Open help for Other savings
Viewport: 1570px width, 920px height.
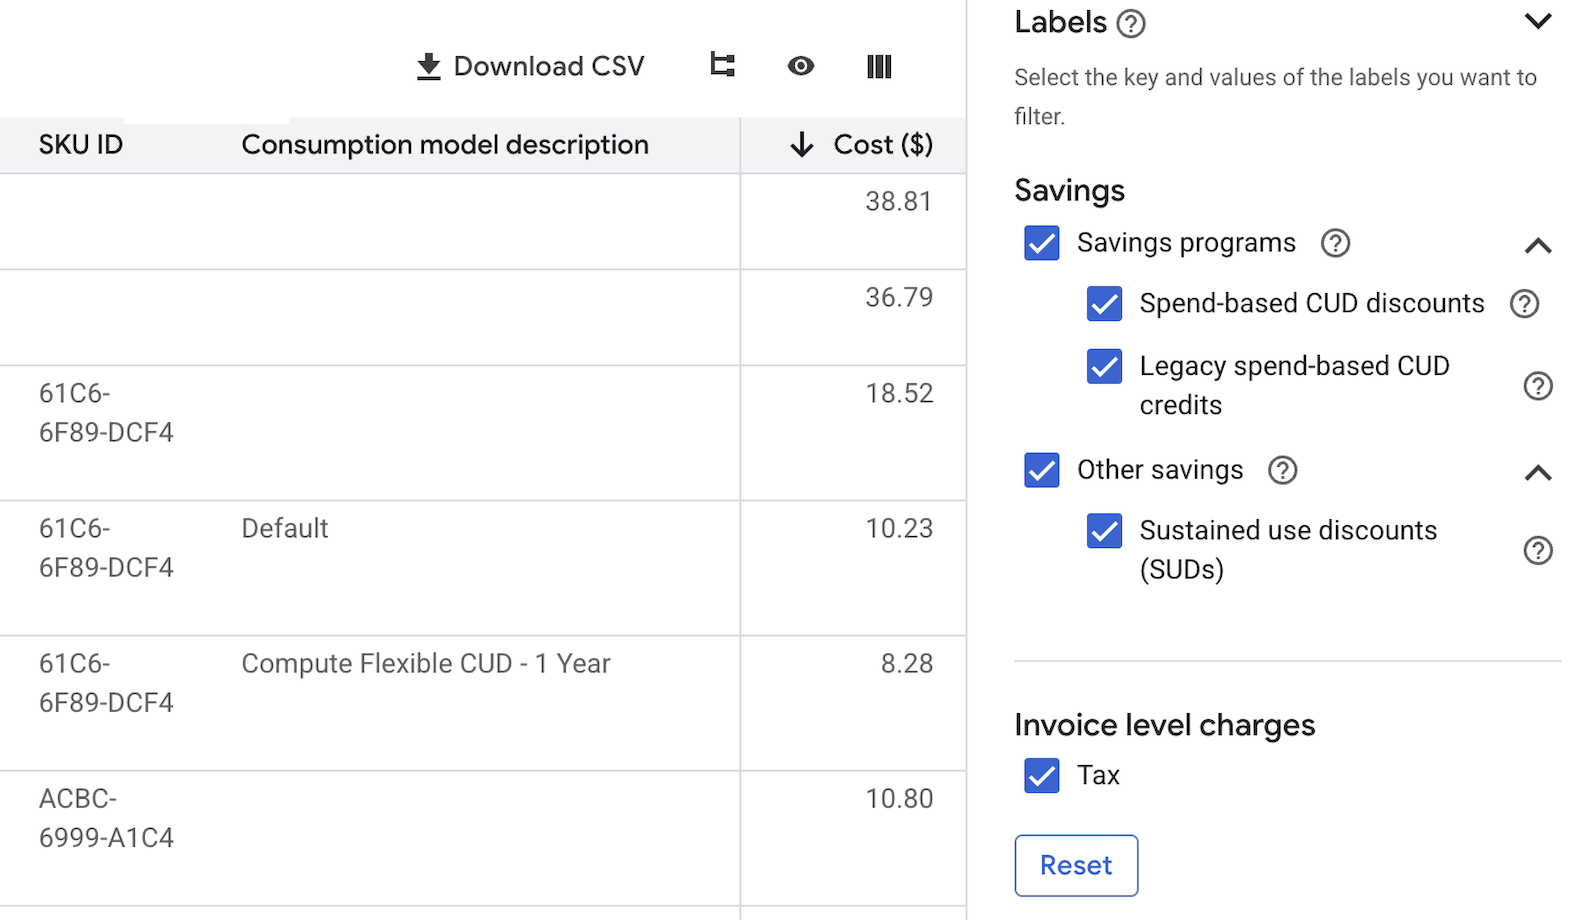(x=1282, y=470)
